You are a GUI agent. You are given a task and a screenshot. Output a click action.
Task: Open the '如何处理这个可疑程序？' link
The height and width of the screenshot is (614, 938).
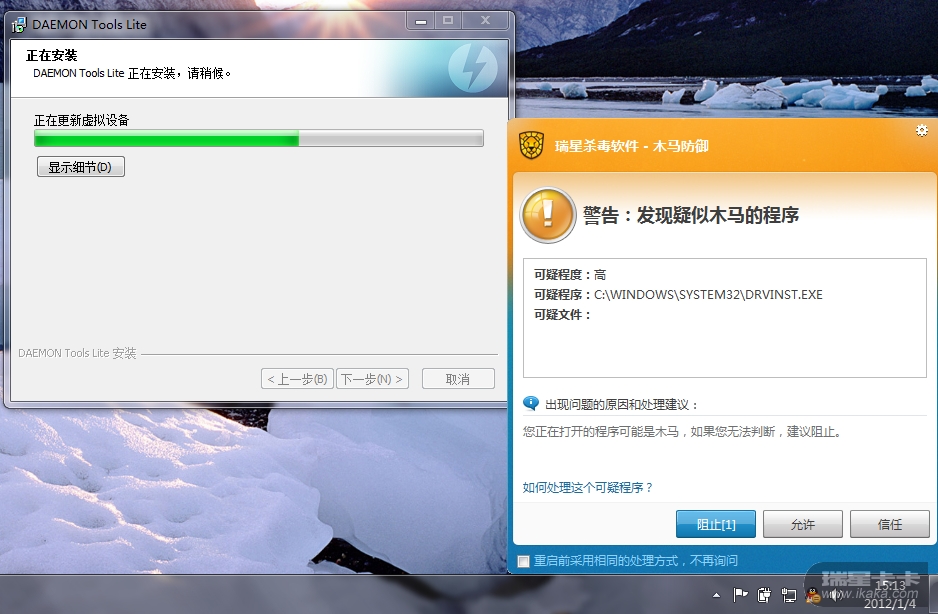pyautogui.click(x=587, y=487)
